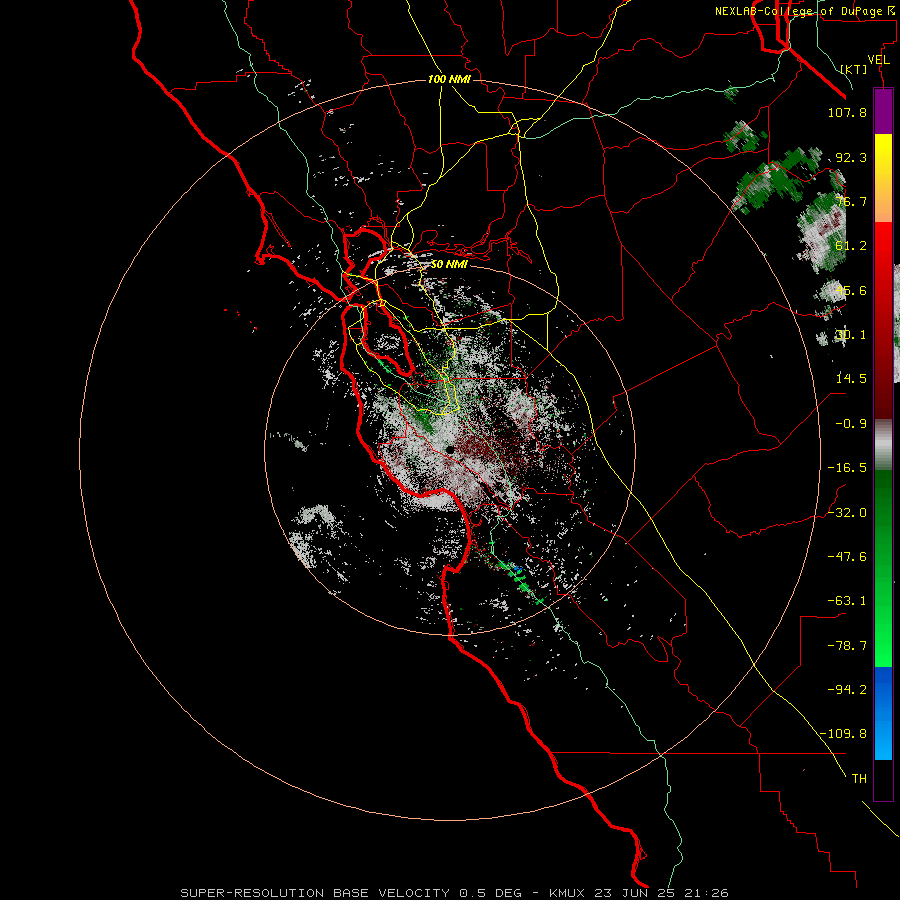Pick the gray near-zero segment of the color bar

click(883, 445)
